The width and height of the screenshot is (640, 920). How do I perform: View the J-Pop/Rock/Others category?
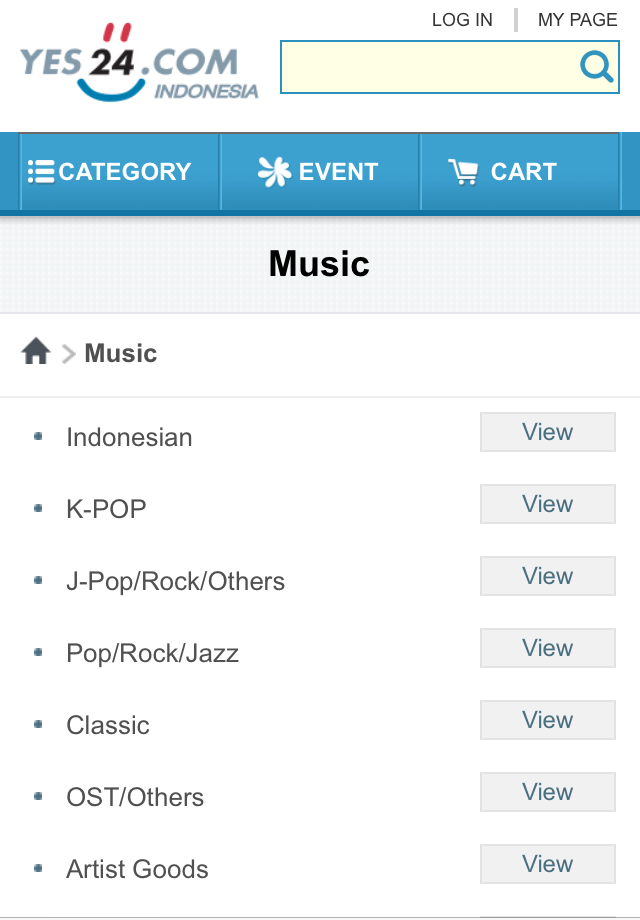coord(547,577)
